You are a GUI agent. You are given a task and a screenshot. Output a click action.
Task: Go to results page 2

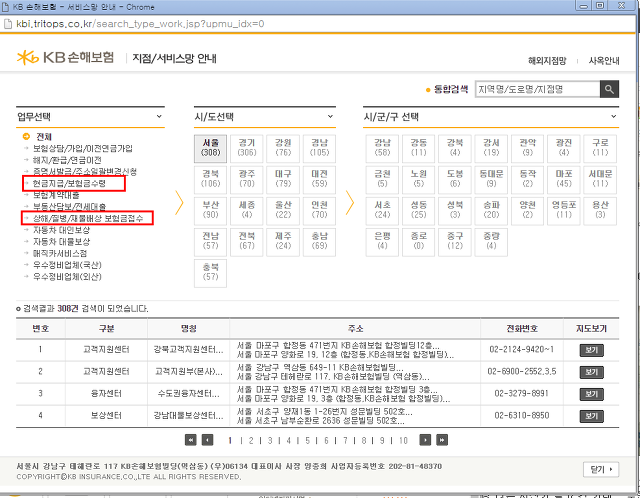pos(251,440)
